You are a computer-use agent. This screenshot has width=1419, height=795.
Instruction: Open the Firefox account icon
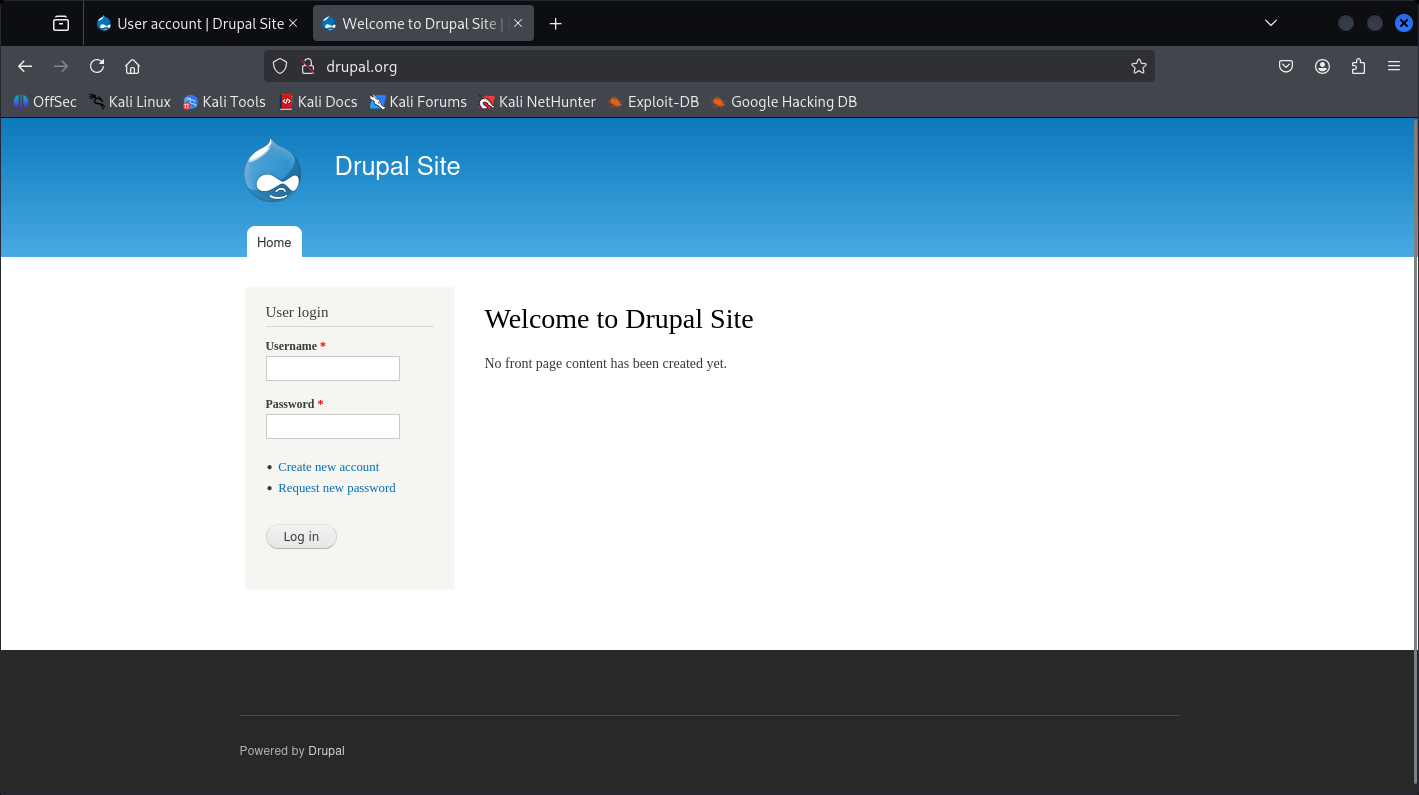click(x=1322, y=66)
